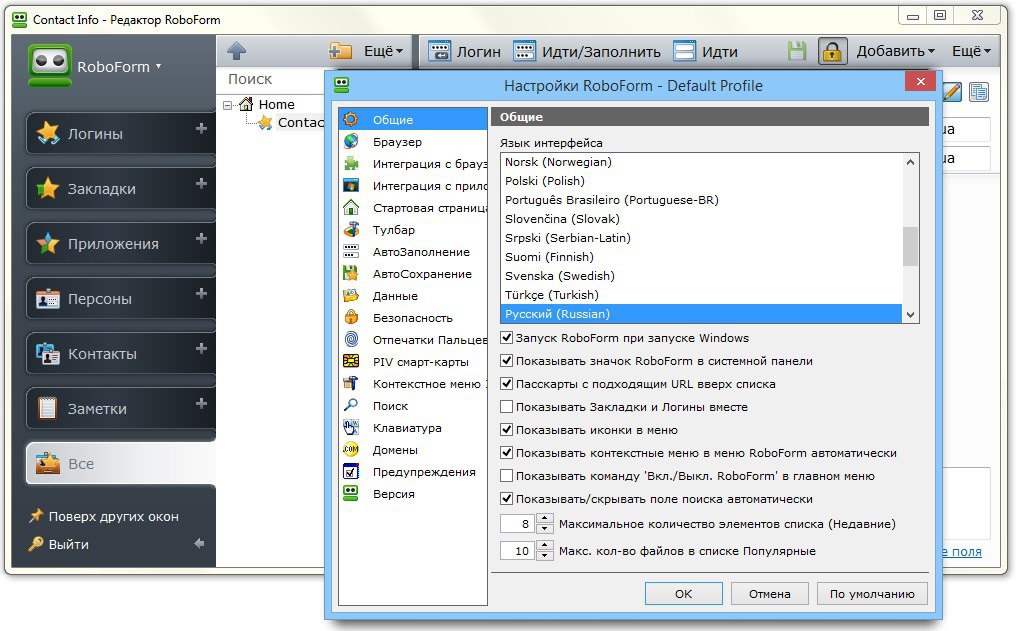Open the Логины sidebar section
Screen dimensions: 1016x631
121,133
